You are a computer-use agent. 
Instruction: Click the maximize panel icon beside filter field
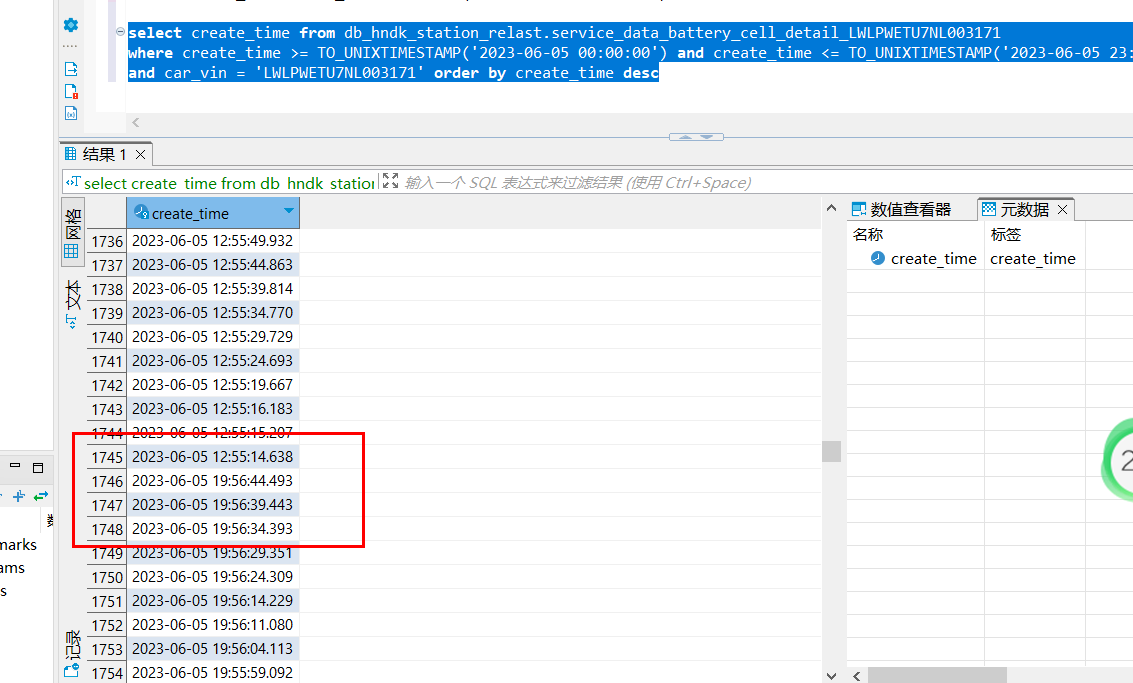[x=389, y=182]
